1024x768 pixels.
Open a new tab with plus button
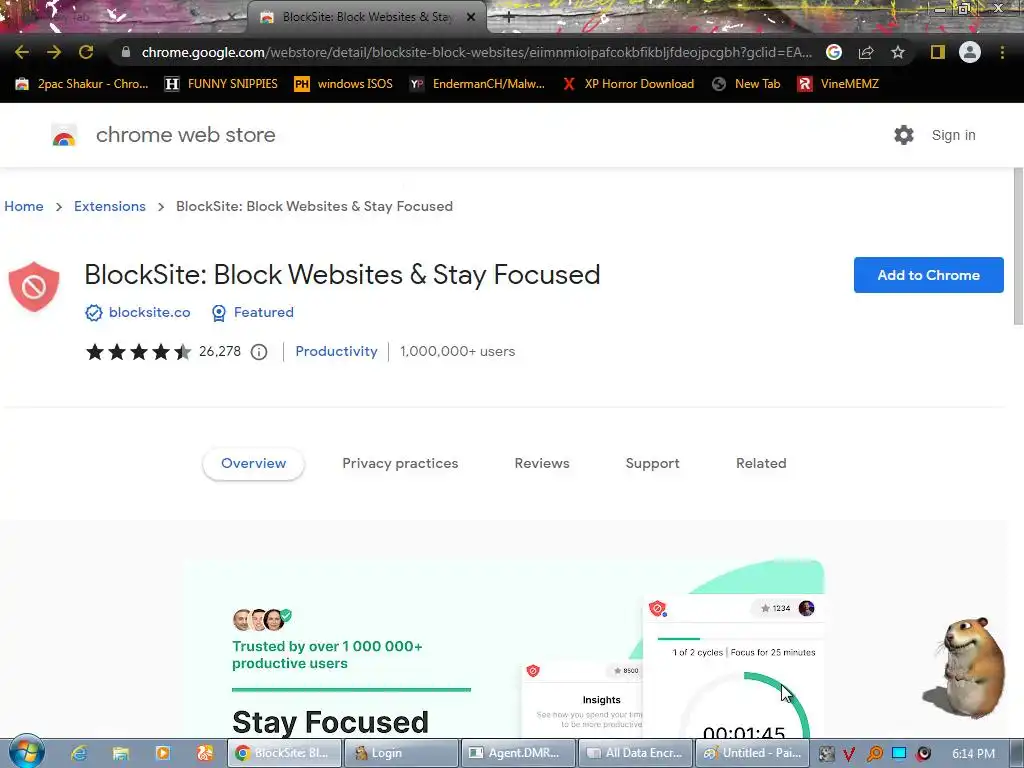tap(509, 17)
